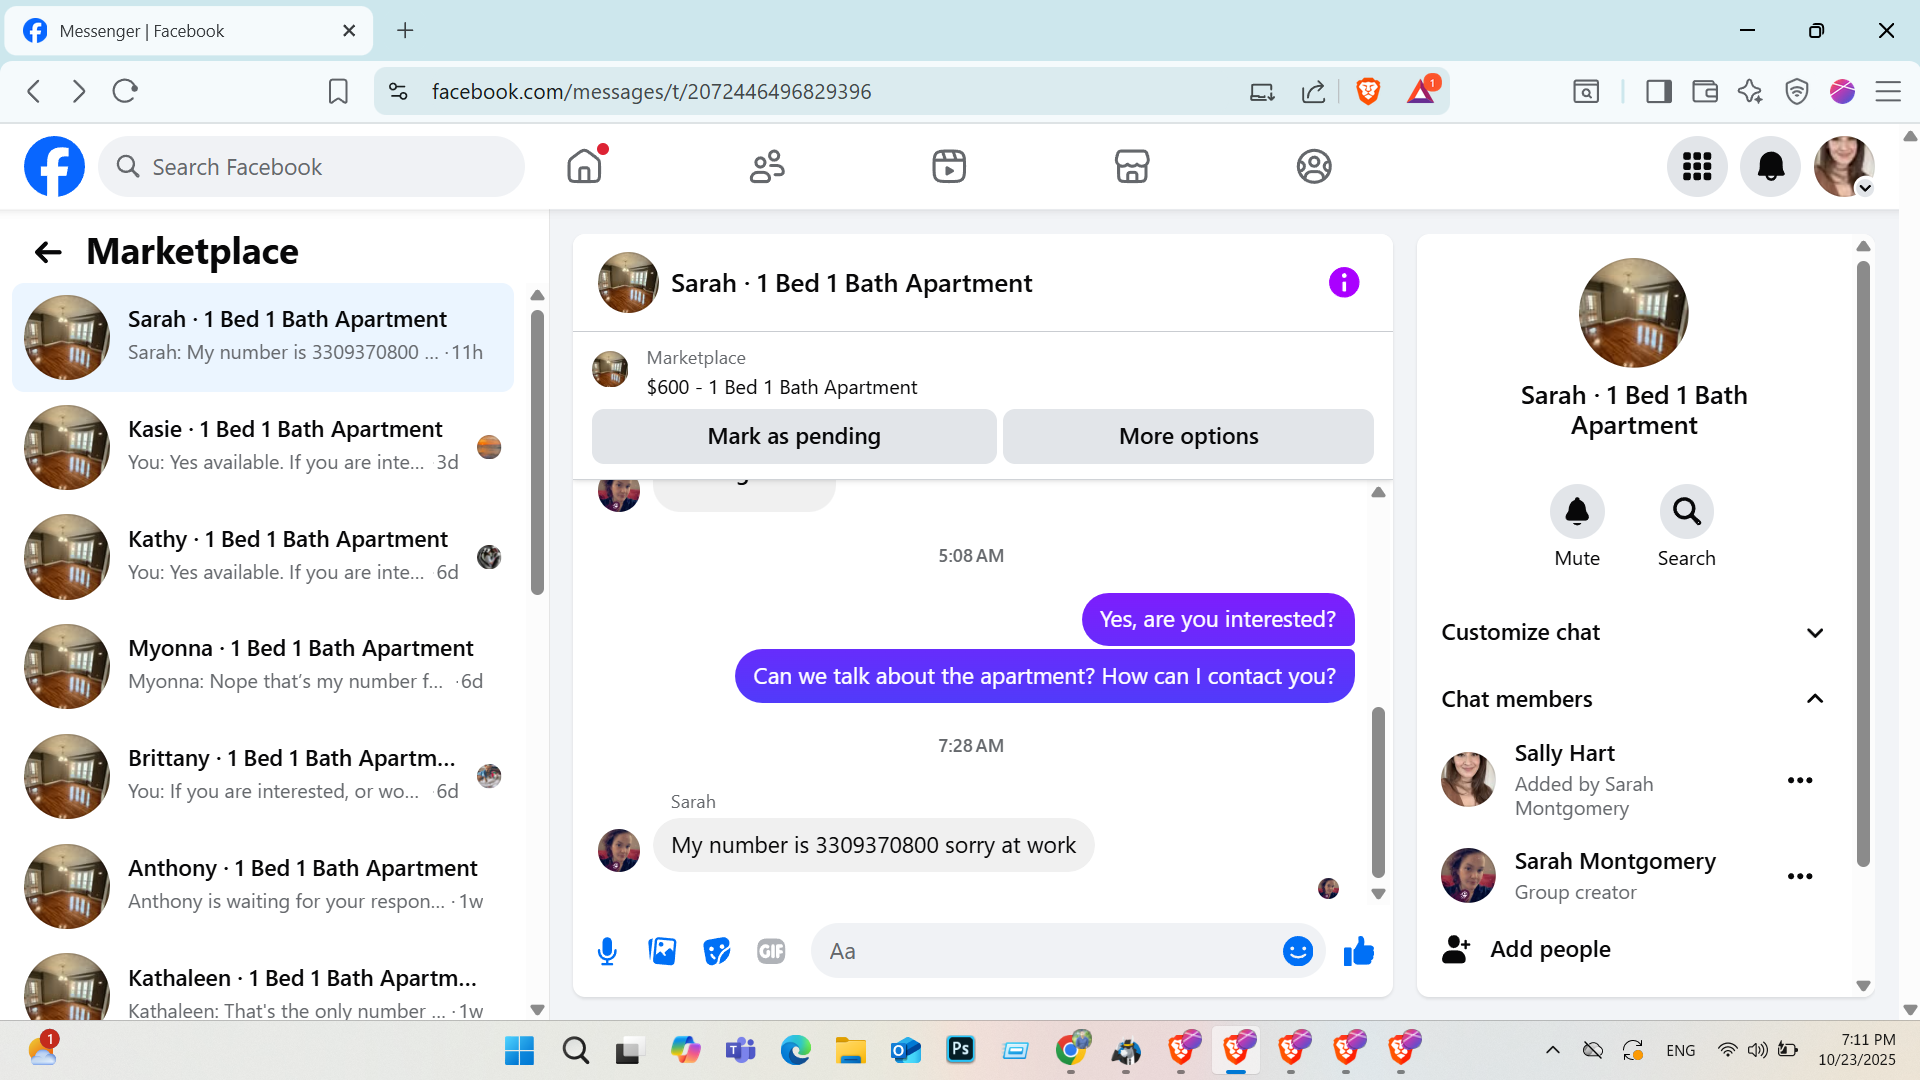Click the More options button
Image resolution: width=1920 pixels, height=1080 pixels.
(x=1188, y=436)
